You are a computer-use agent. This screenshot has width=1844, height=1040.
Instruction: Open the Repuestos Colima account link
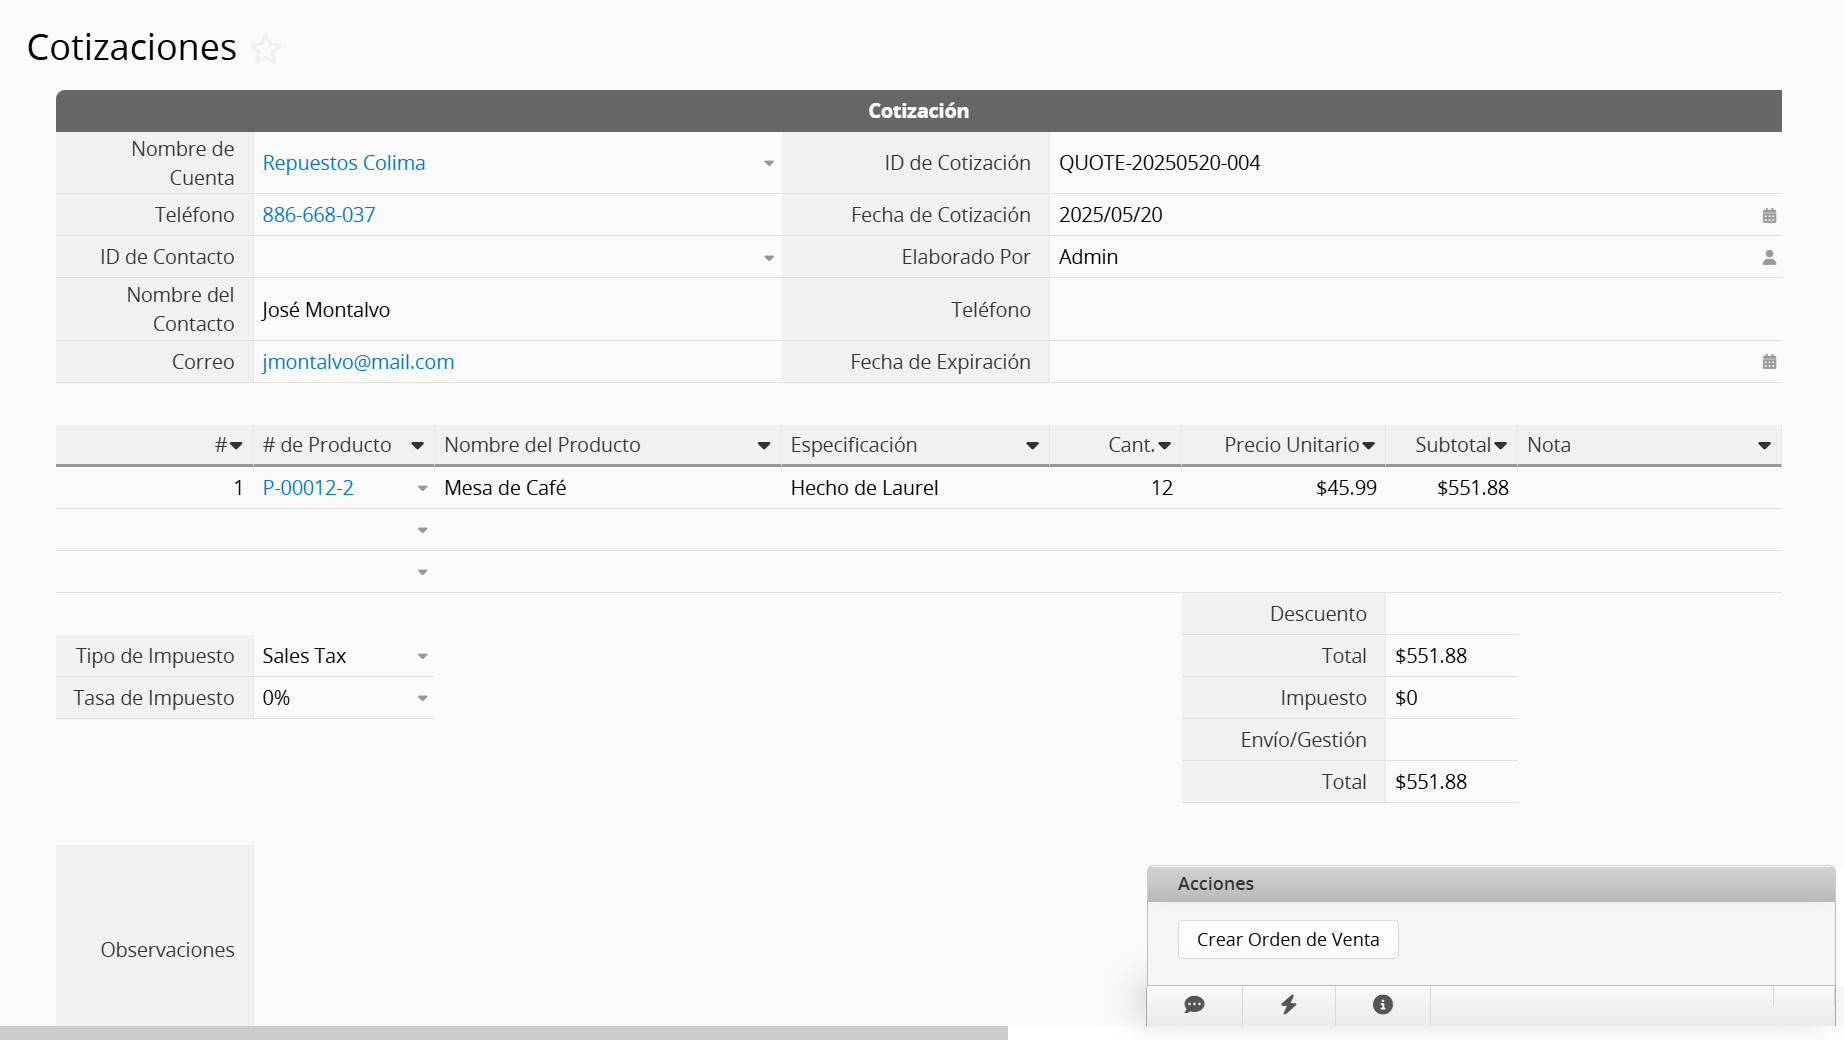point(343,163)
